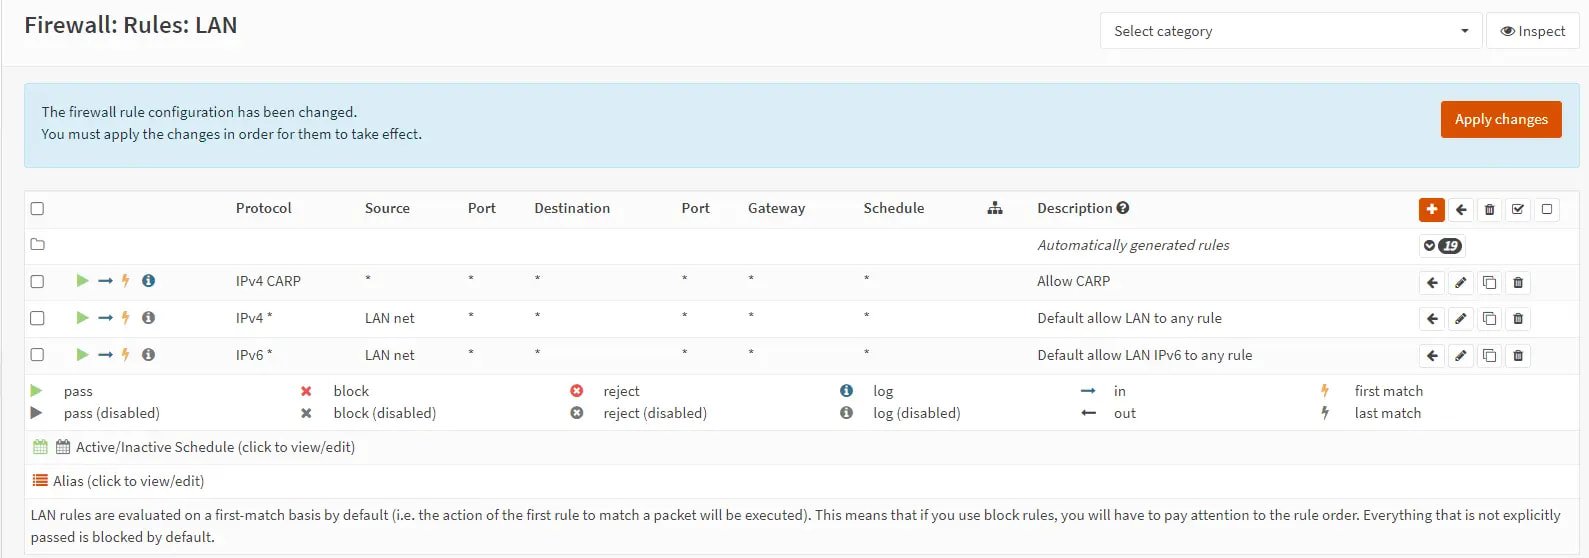Clone the Default allow LAN to any rule
The width and height of the screenshot is (1589, 558).
point(1489,319)
